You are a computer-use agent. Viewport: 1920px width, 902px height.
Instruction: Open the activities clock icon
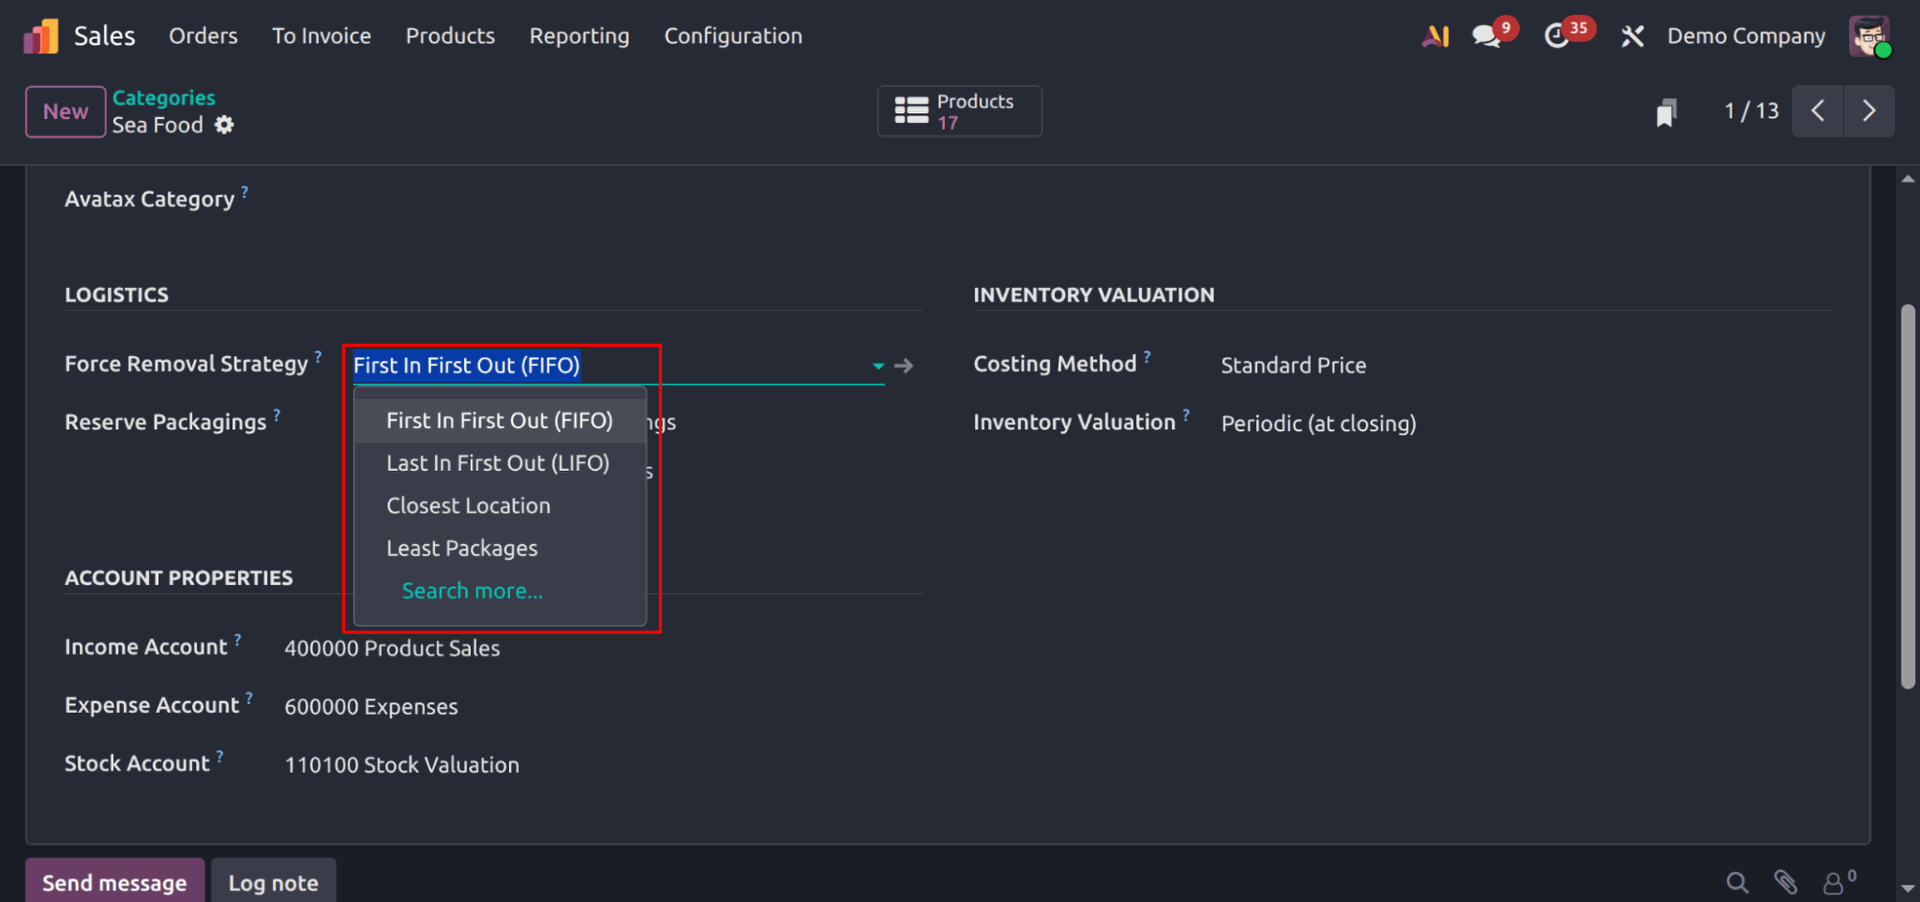[x=1557, y=36]
